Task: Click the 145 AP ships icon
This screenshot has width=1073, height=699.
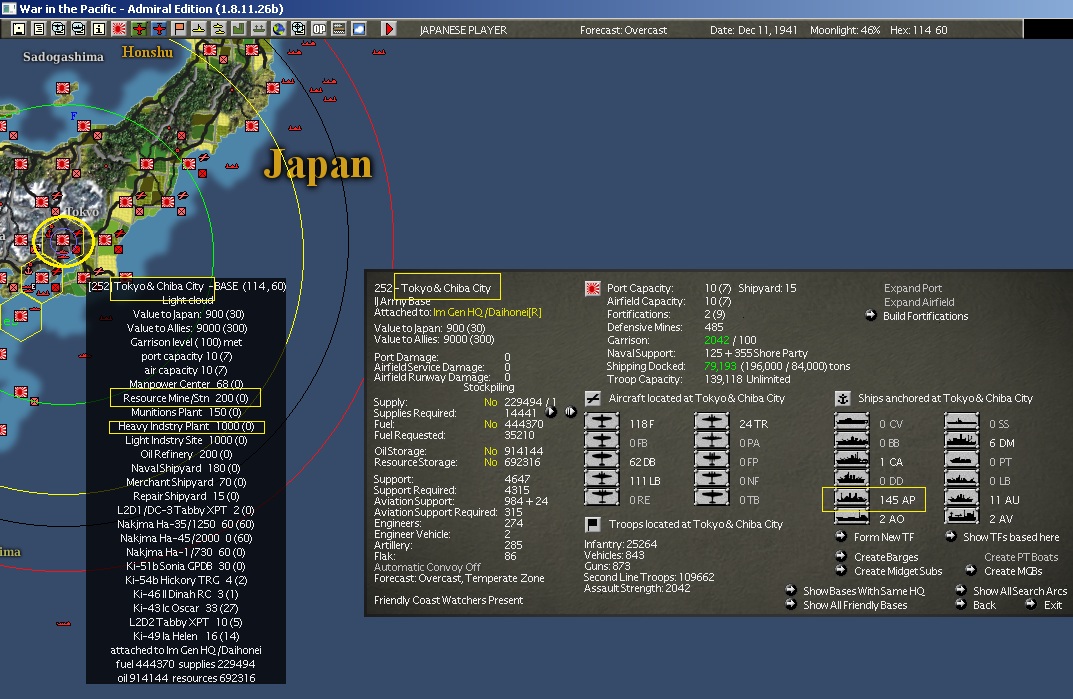Action: tap(852, 499)
